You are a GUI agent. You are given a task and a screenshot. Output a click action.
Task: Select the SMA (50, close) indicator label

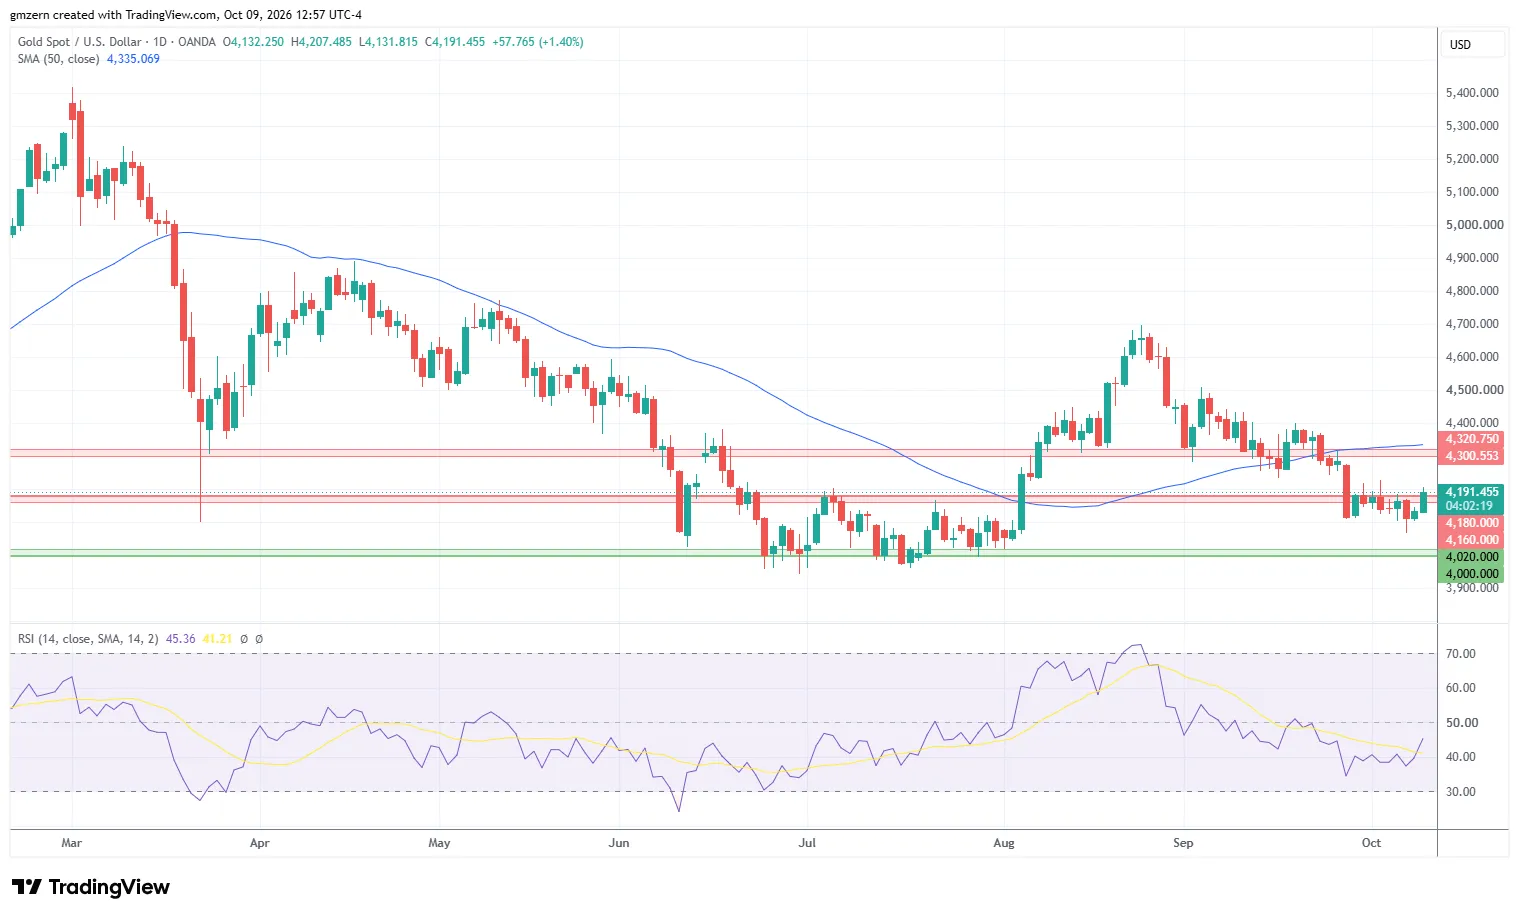[x=59, y=59]
